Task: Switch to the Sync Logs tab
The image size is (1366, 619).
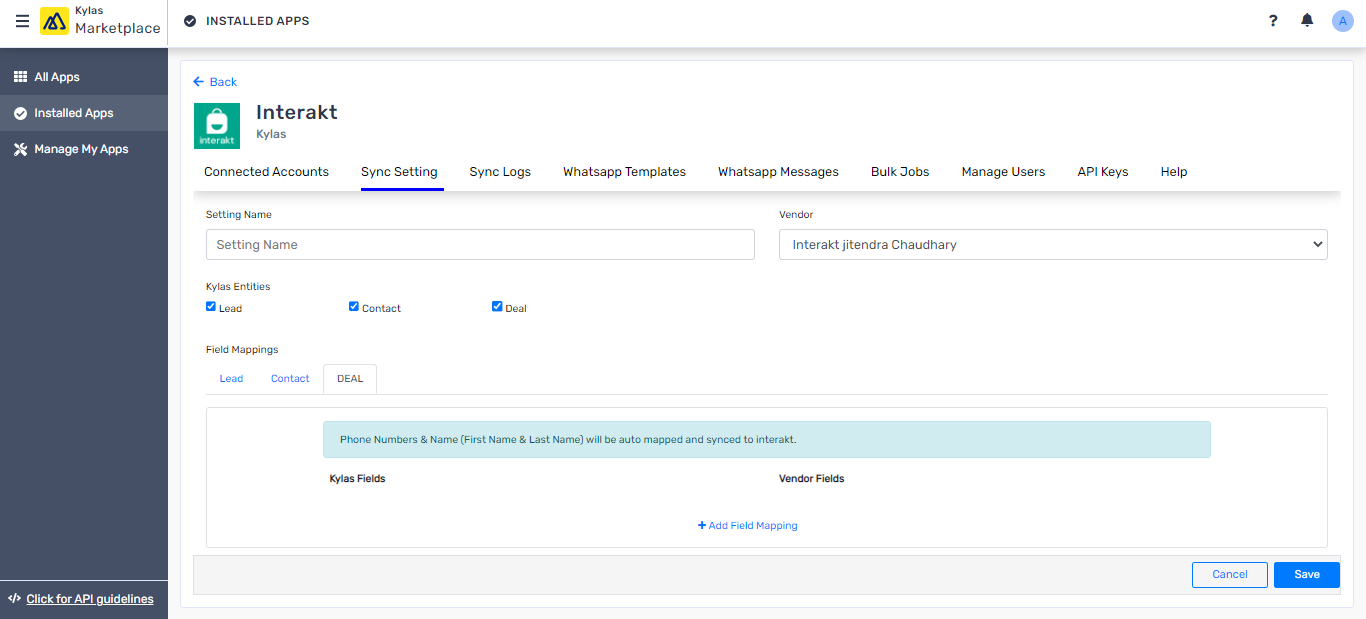Action: 500,171
